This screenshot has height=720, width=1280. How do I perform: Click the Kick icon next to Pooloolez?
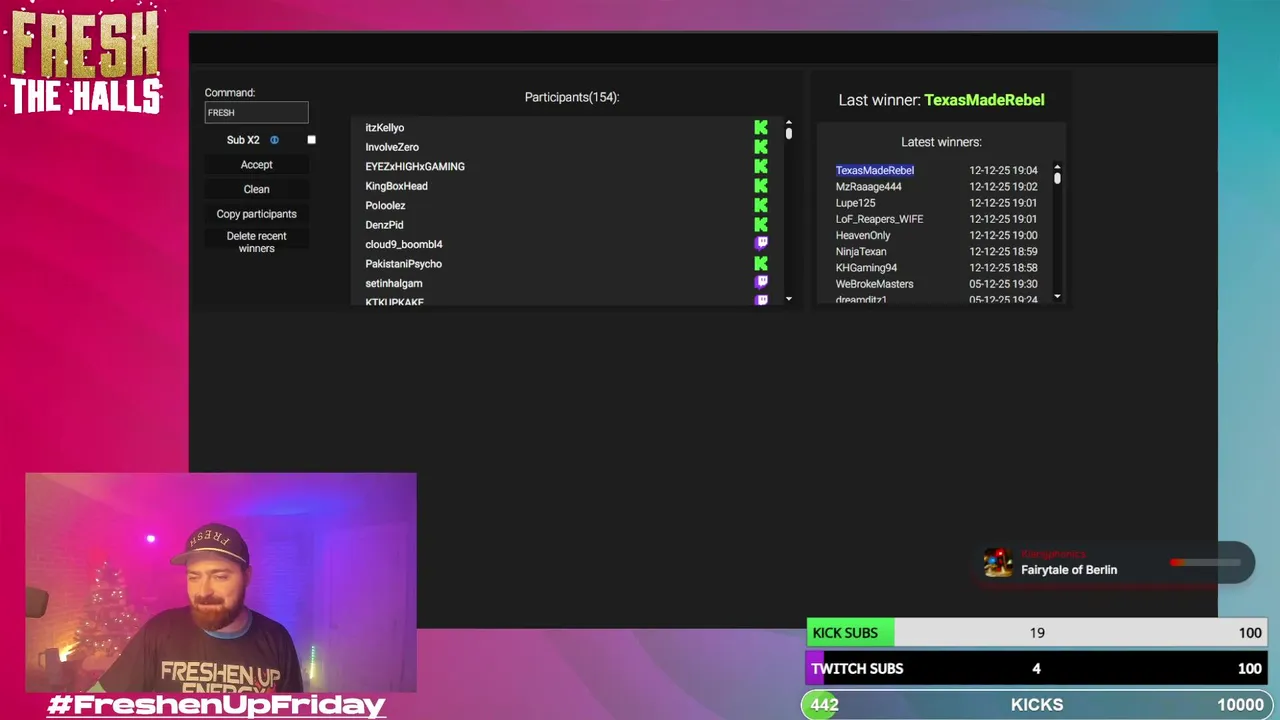click(x=761, y=206)
